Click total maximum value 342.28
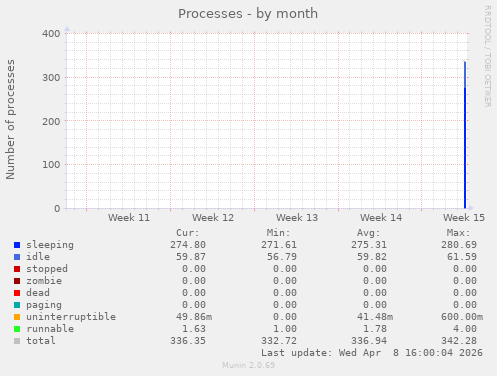The image size is (497, 376). pyautogui.click(x=459, y=341)
